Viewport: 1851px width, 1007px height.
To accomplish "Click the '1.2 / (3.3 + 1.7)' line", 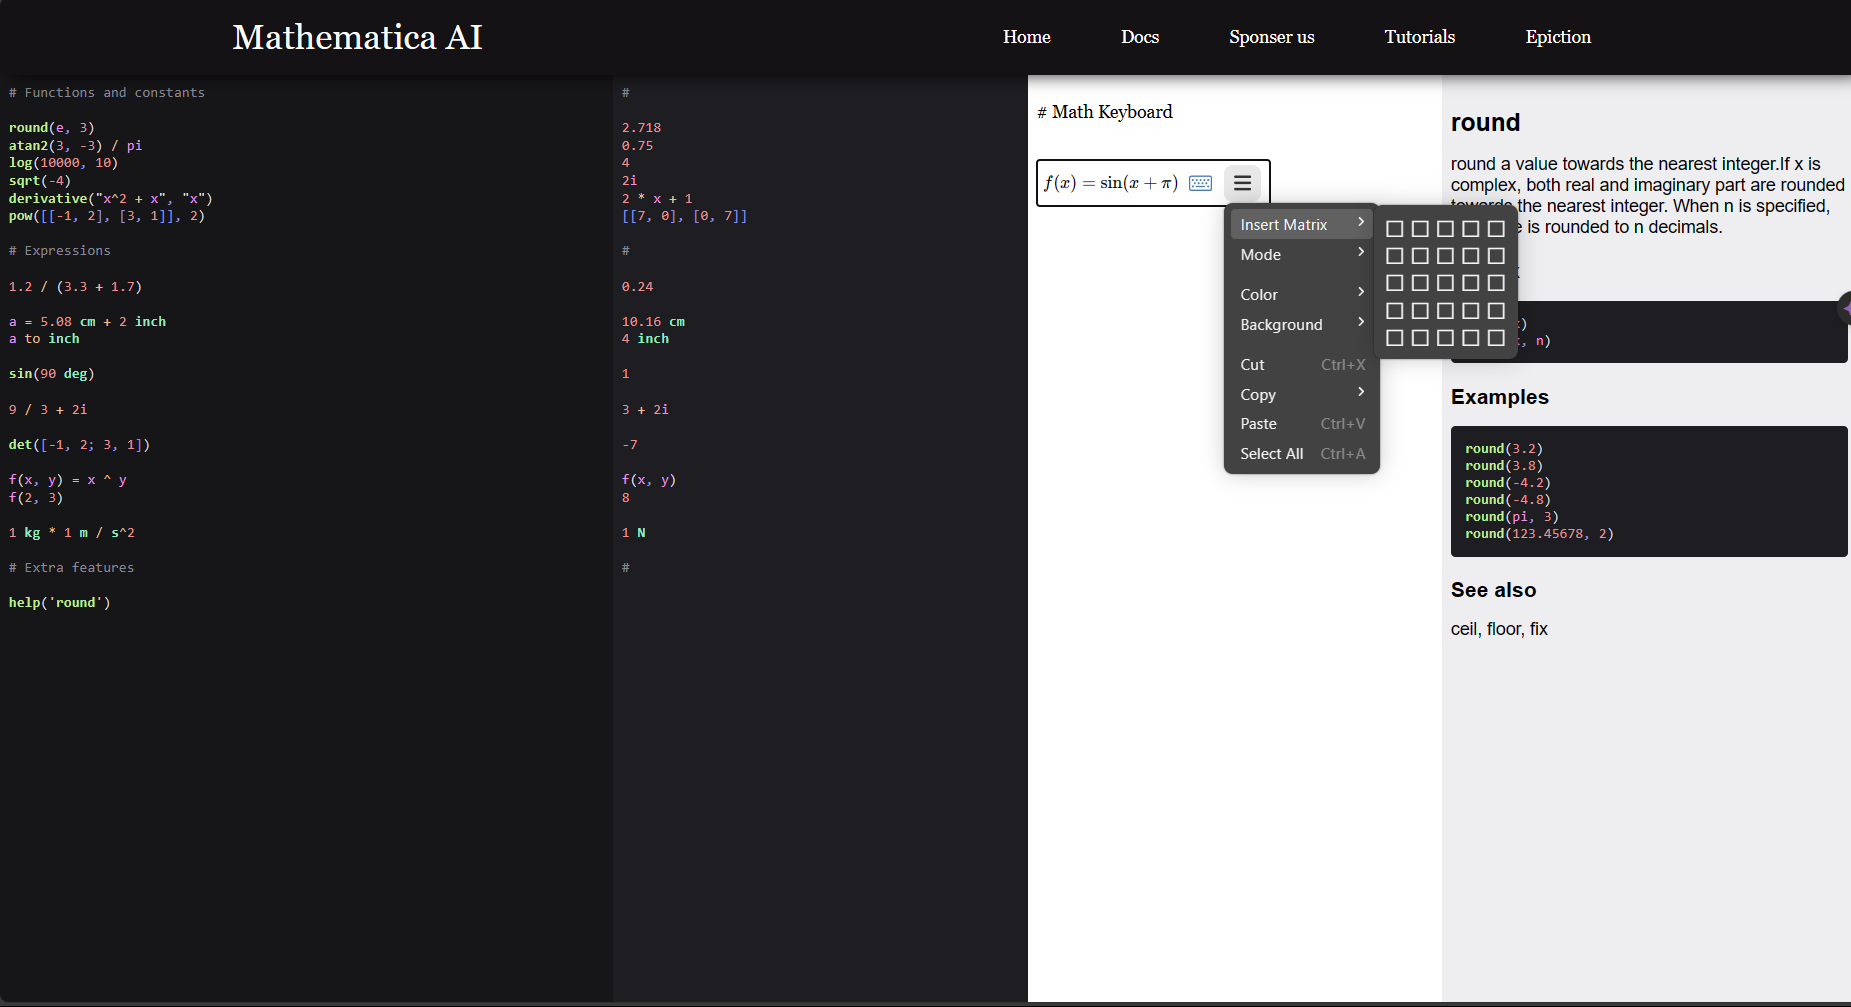I will [75, 287].
